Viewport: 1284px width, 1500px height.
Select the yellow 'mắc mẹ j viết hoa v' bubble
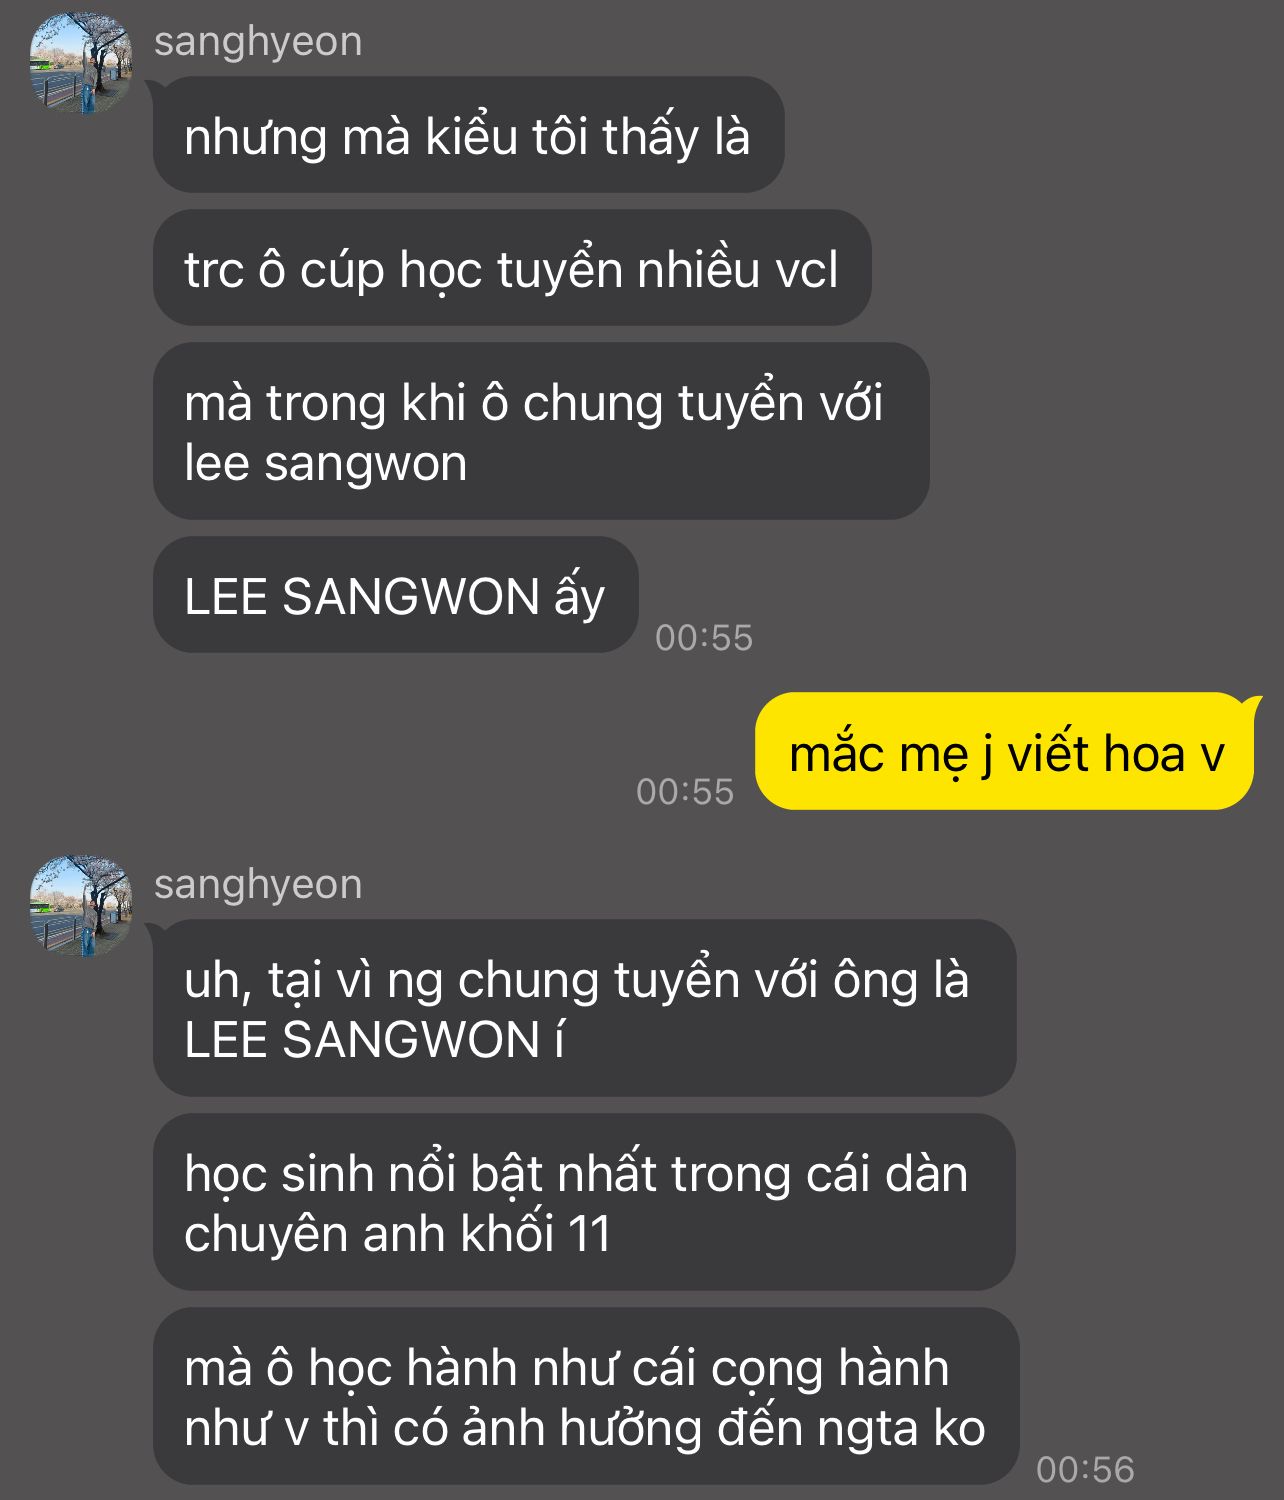coord(1006,751)
